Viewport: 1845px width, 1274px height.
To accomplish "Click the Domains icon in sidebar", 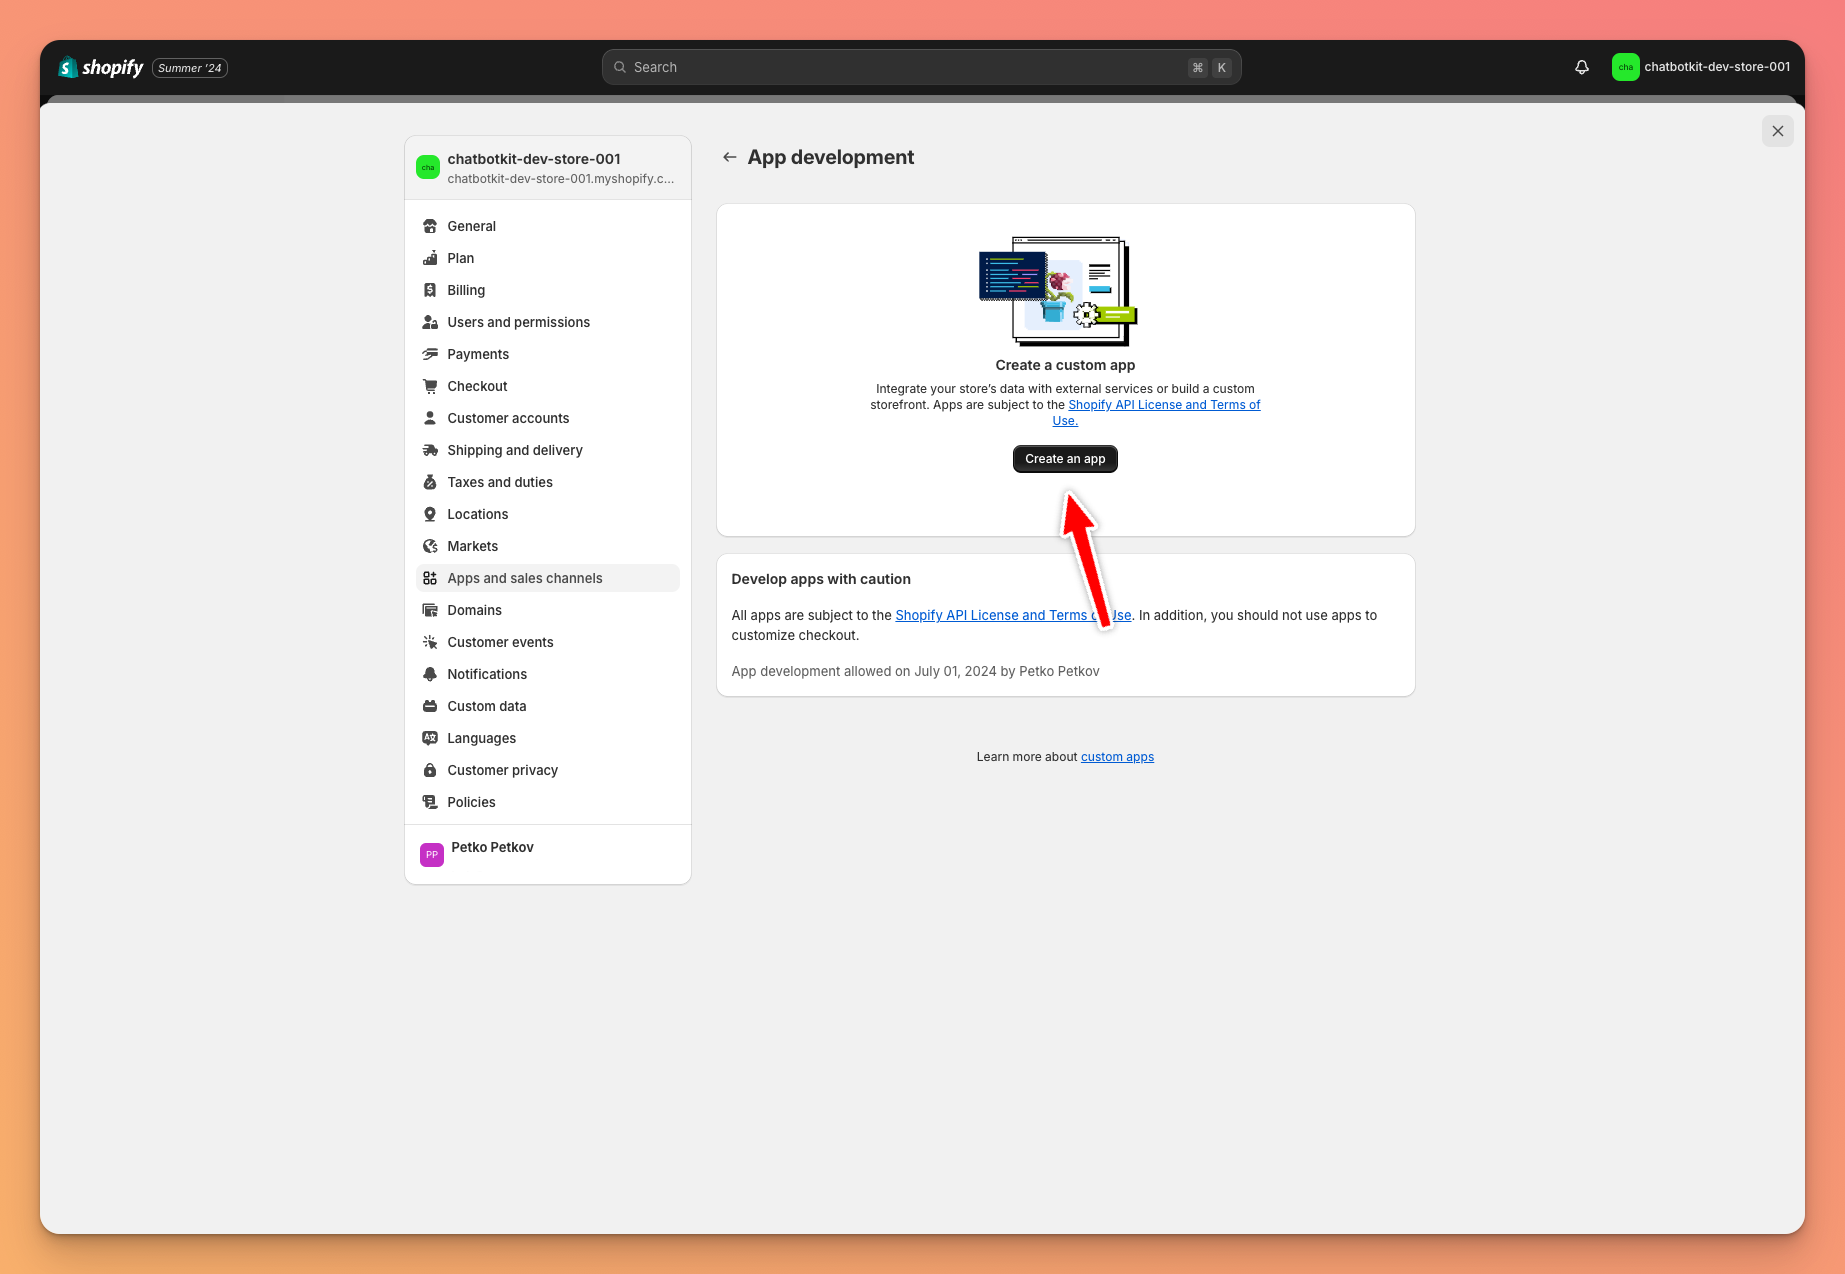I will click(430, 610).
